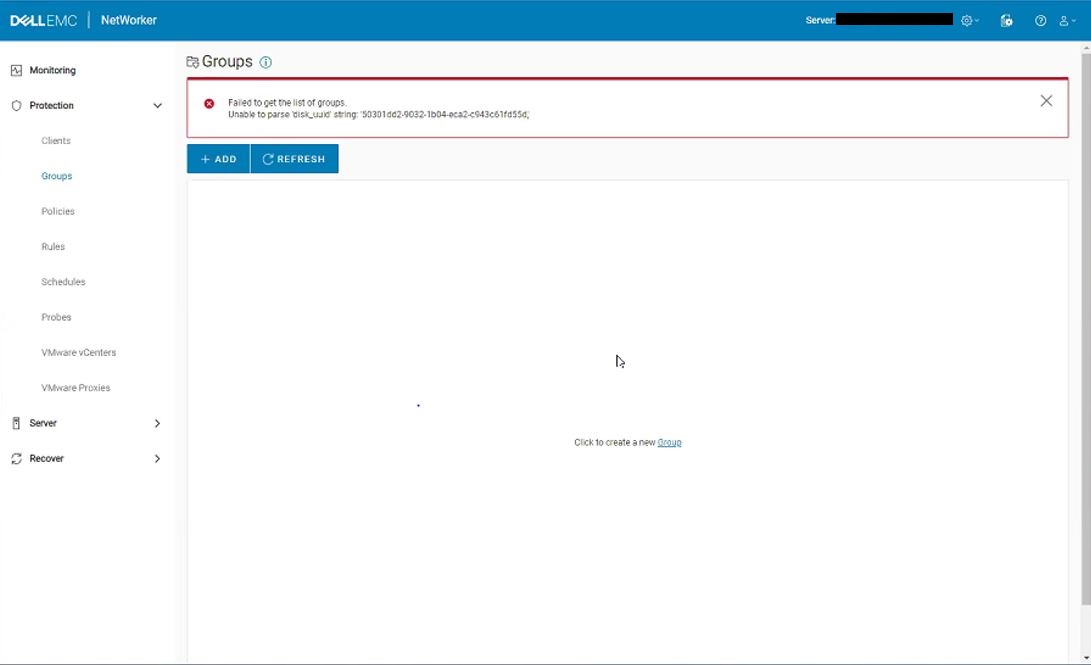
Task: Dismiss the failed groups error message
Action: [1046, 100]
